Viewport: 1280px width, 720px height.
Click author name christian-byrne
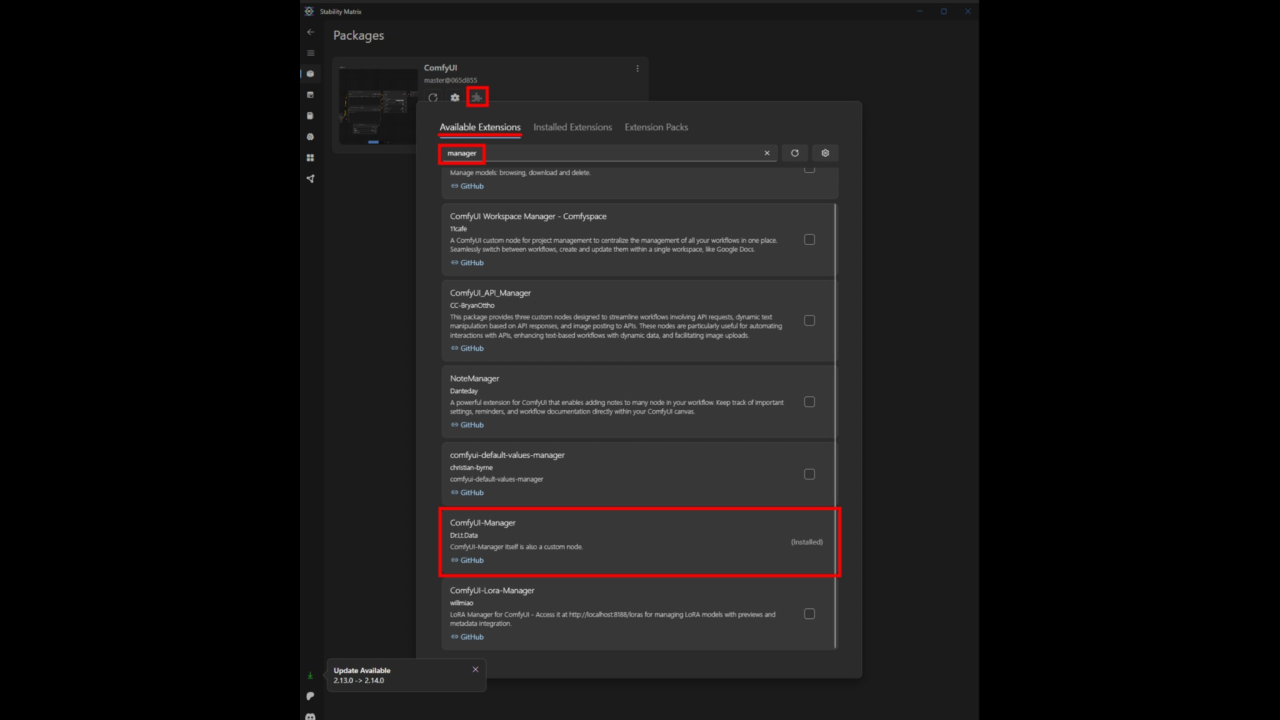tap(471, 467)
